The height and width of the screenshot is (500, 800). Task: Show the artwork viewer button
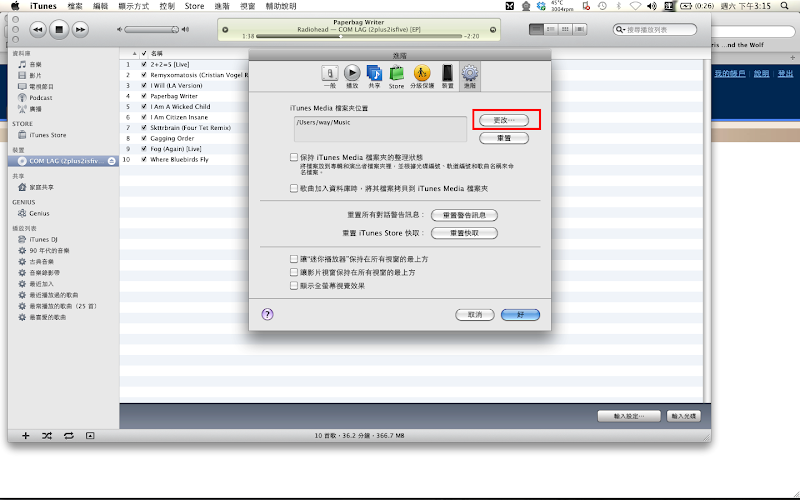[90, 436]
